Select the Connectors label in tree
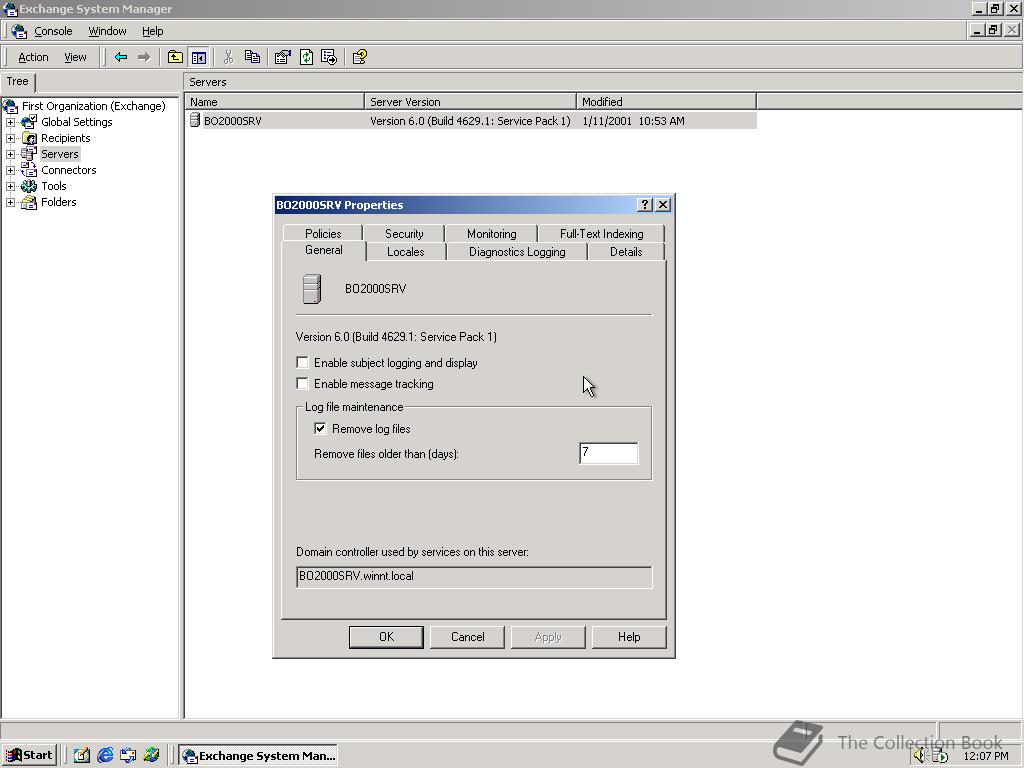 [69, 170]
